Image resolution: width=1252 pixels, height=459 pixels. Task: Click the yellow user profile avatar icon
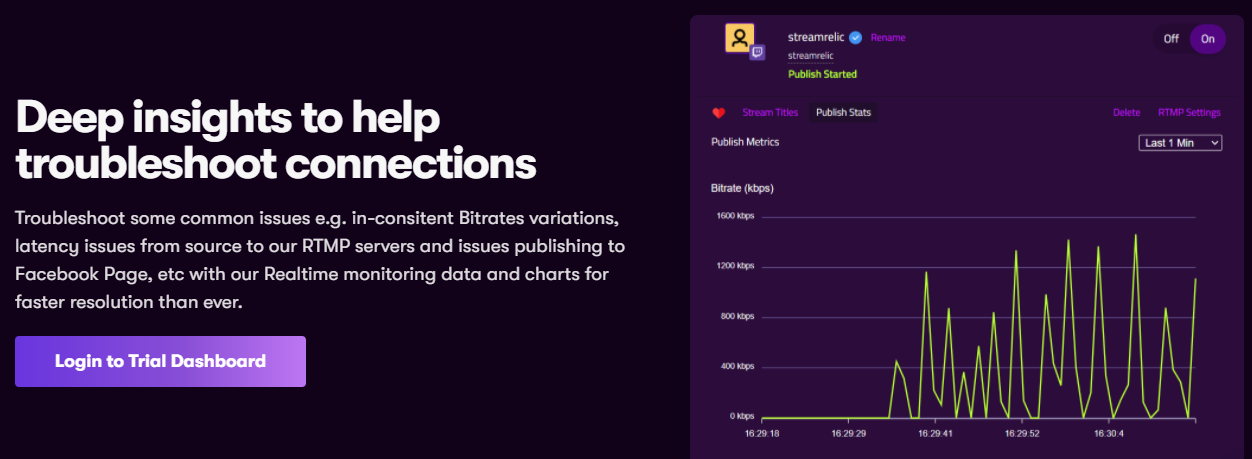739,38
